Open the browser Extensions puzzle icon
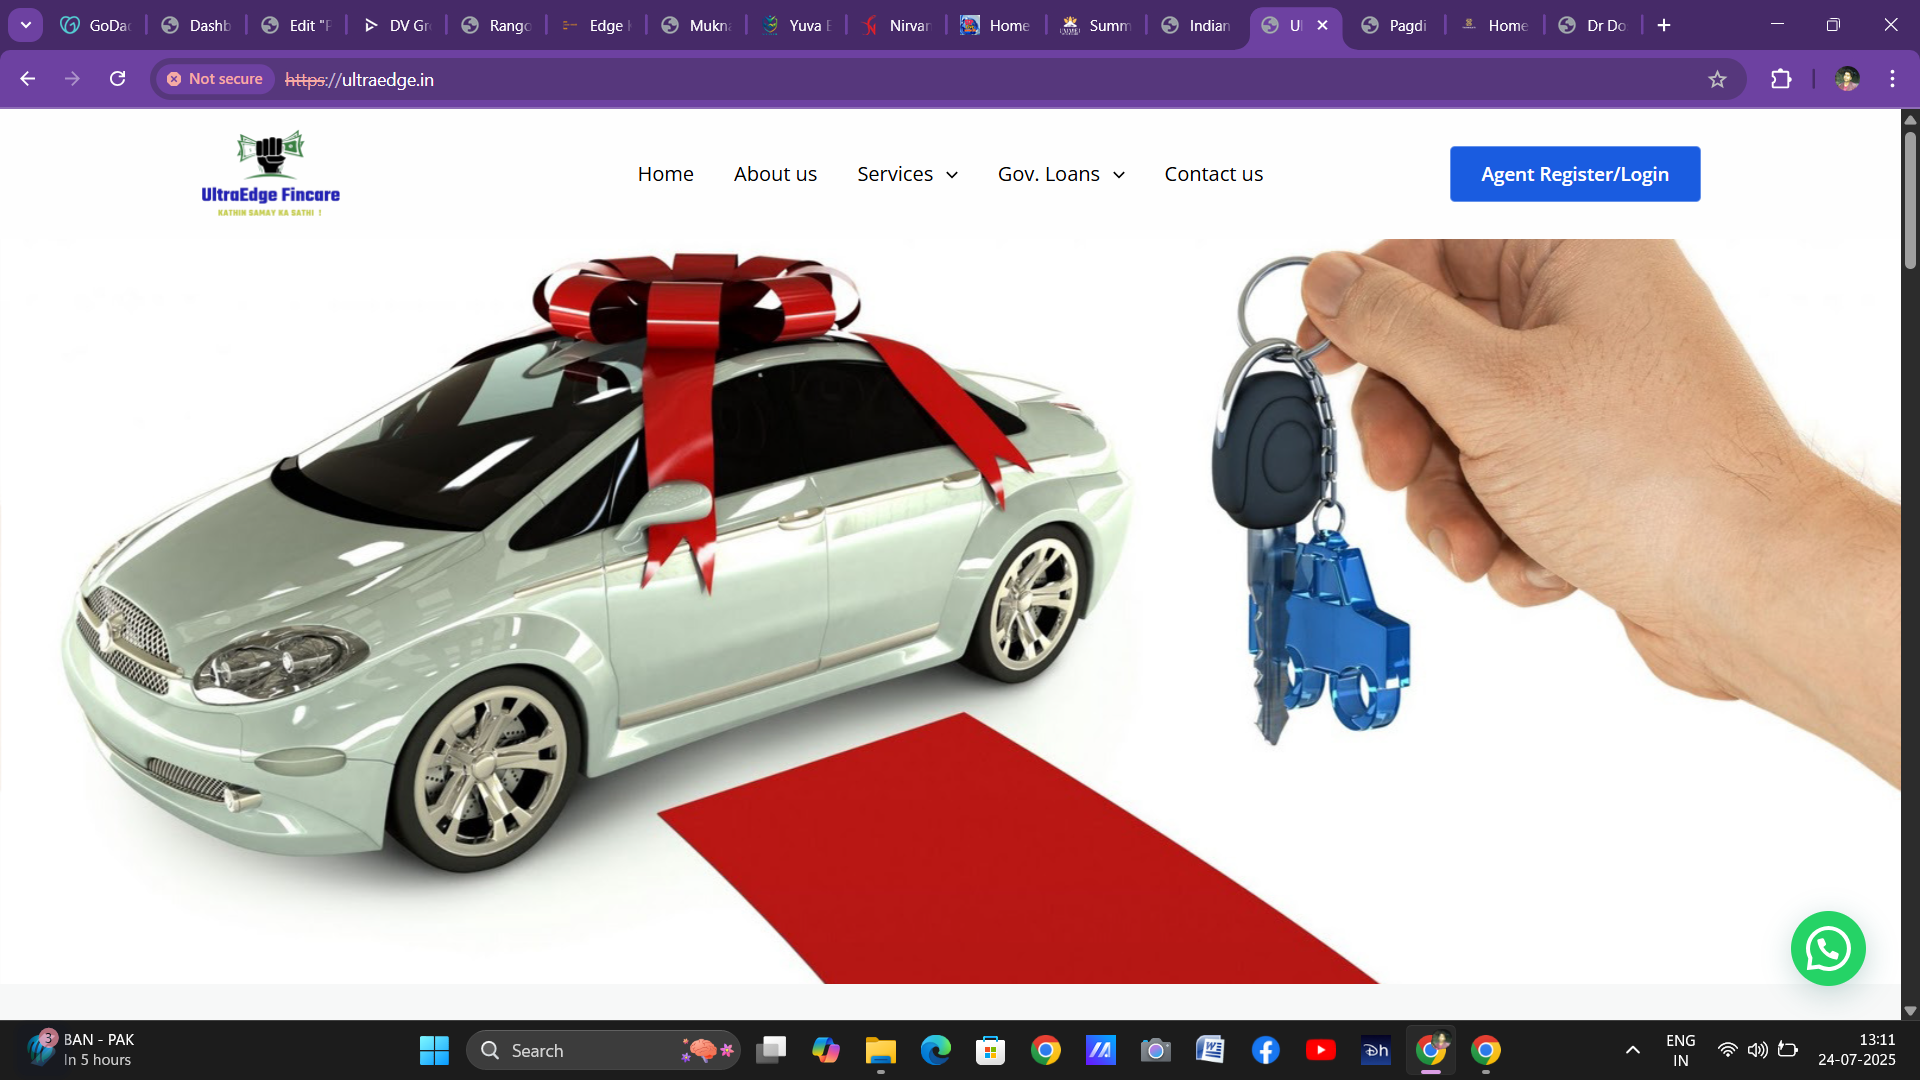Screen dimensions: 1920x1080 tap(1781, 79)
